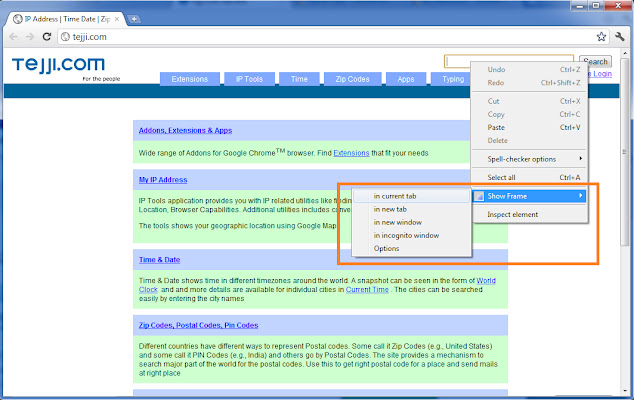Click the scrollbar down arrow
This screenshot has width=634, height=400.
[x=625, y=391]
